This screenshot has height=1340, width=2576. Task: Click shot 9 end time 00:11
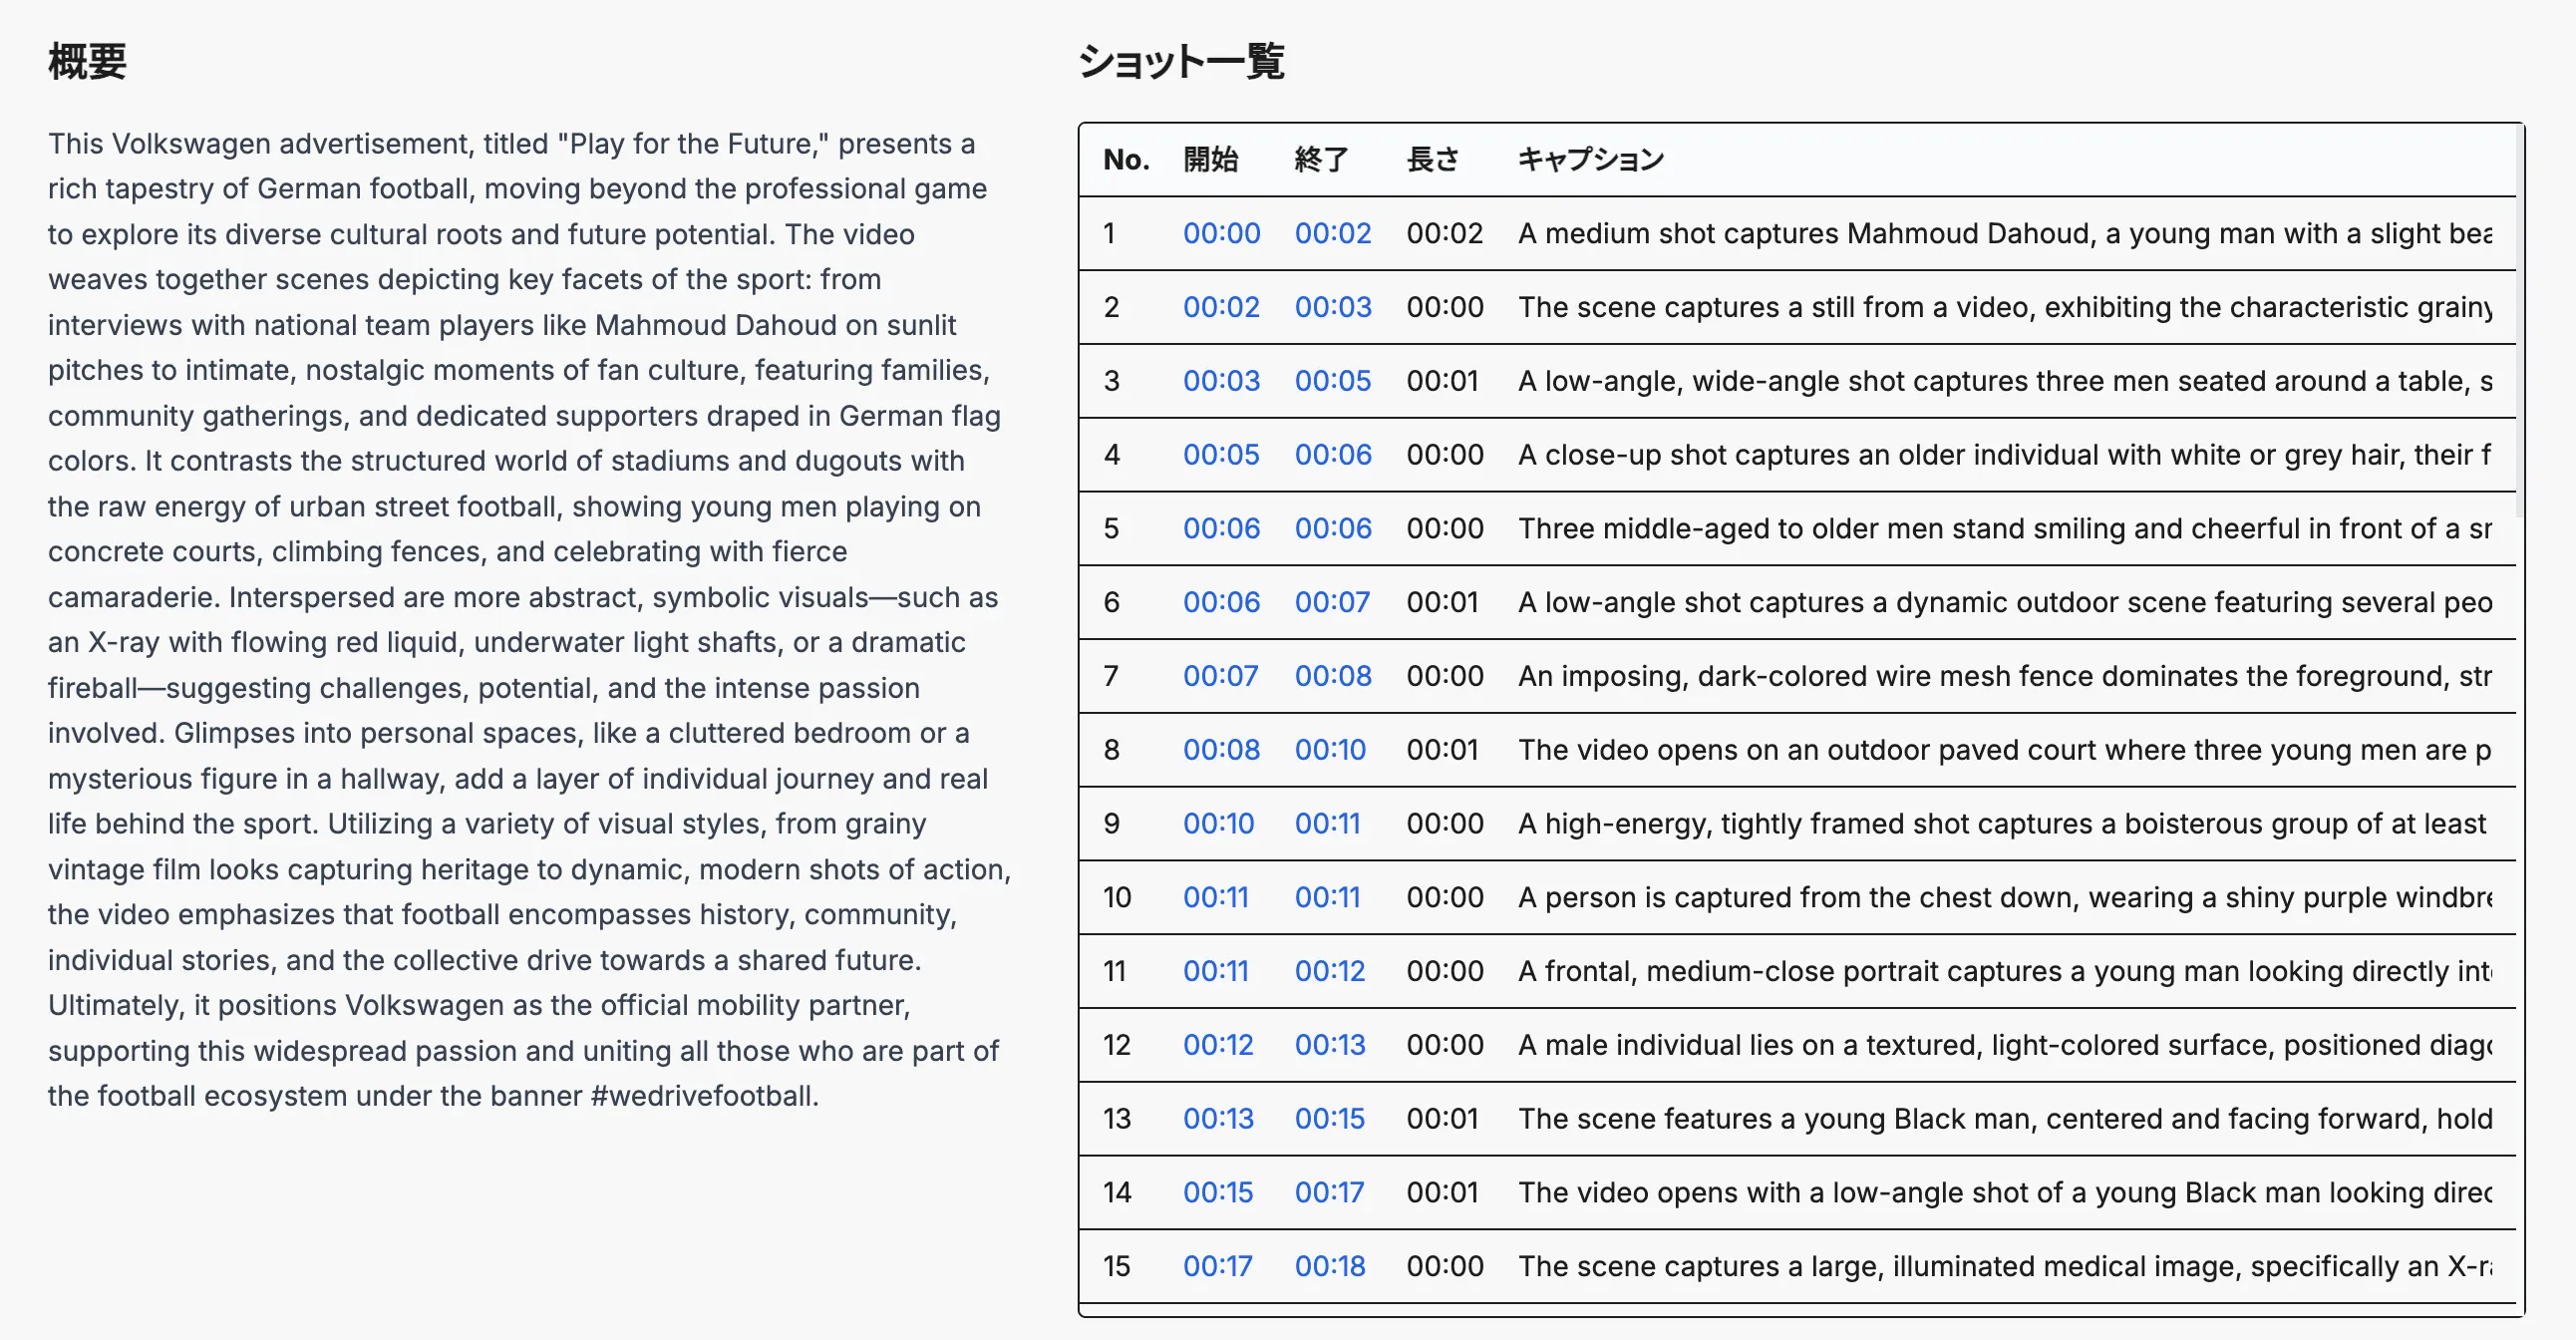click(x=1327, y=824)
